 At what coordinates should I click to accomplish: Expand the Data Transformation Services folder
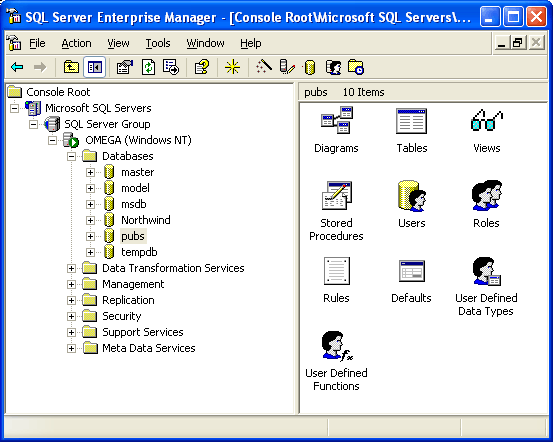pos(71,268)
